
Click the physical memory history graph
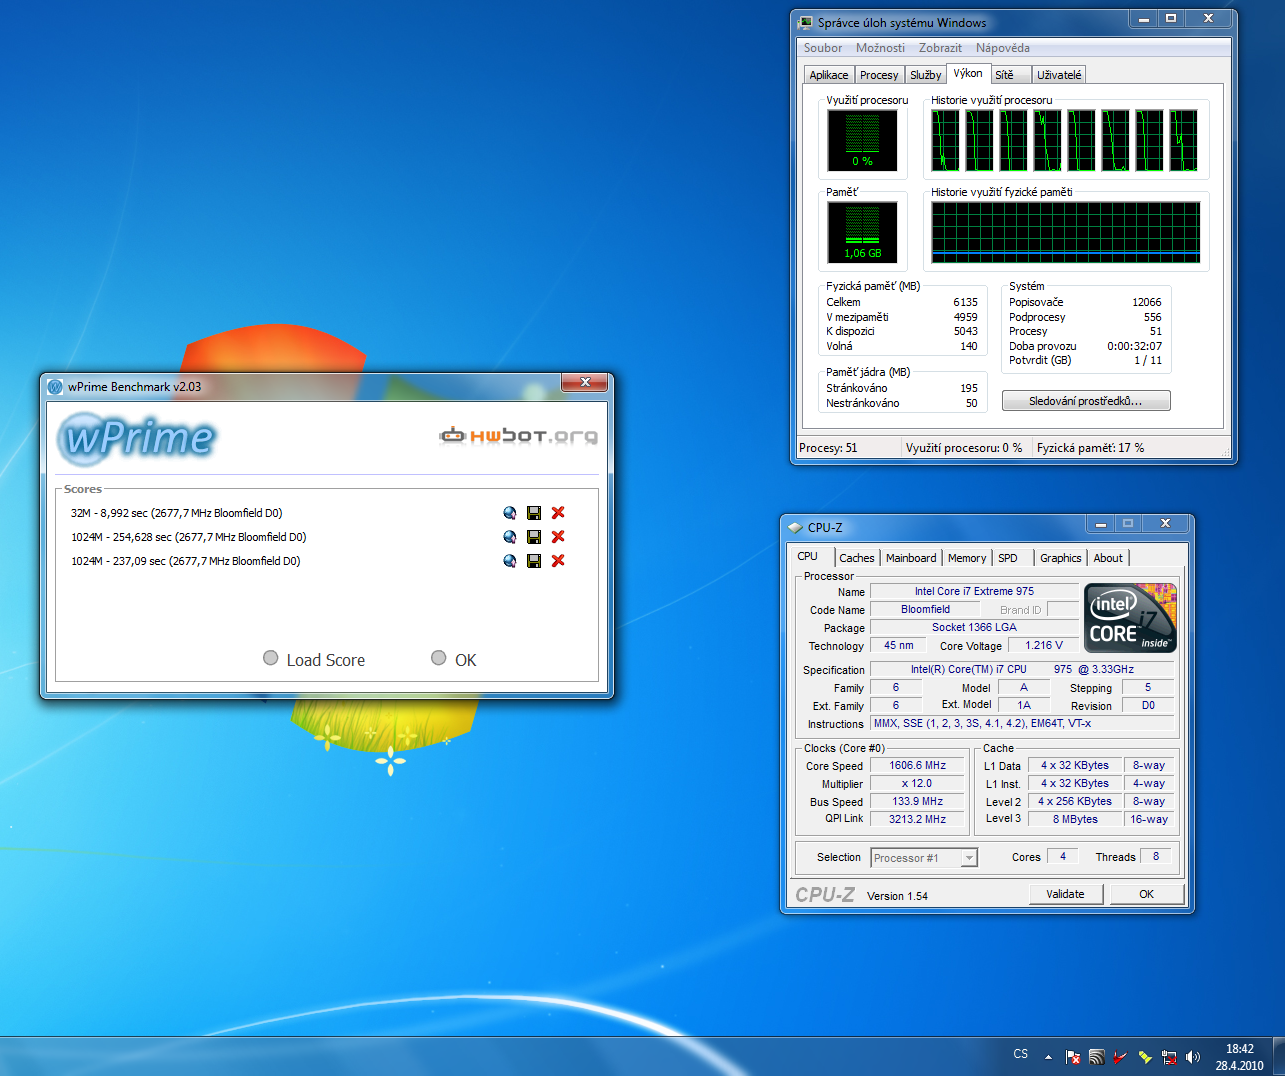point(1066,232)
